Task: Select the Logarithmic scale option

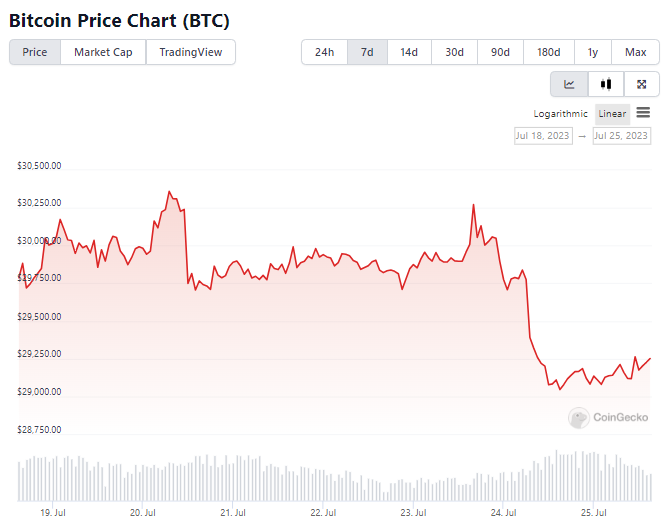Action: point(560,114)
